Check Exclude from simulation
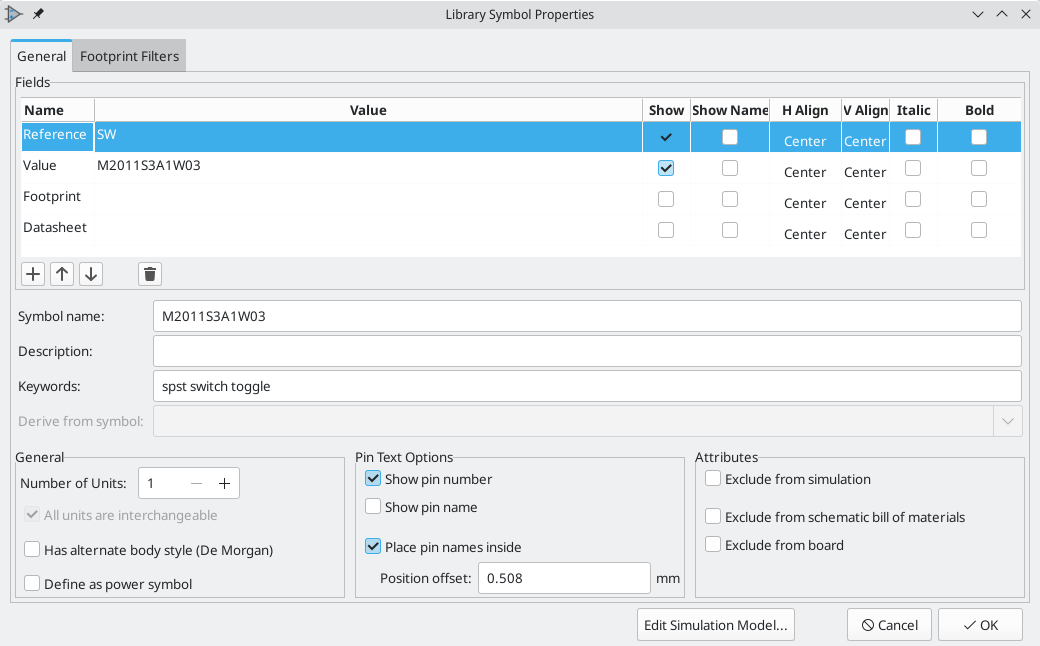1040x646 pixels. 713,479
